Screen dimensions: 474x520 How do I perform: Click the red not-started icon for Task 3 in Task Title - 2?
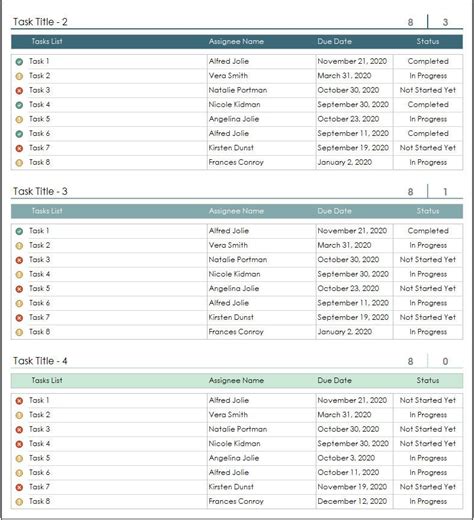click(19, 91)
